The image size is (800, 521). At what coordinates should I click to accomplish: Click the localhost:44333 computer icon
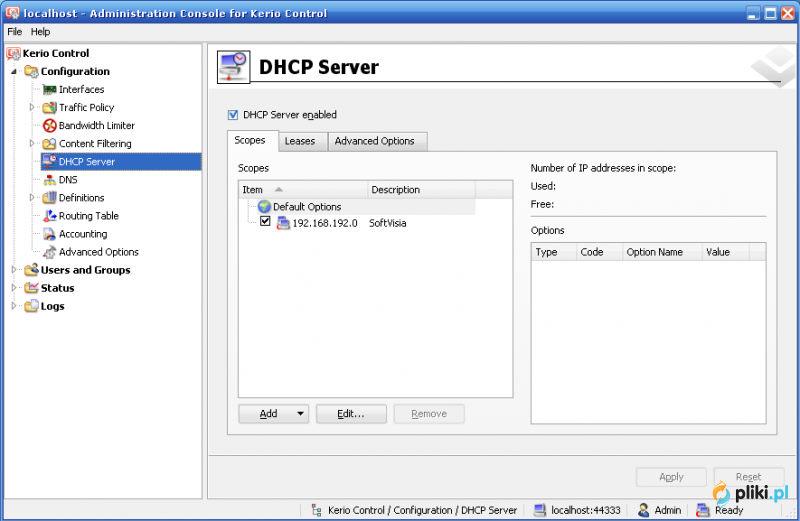tap(540, 510)
